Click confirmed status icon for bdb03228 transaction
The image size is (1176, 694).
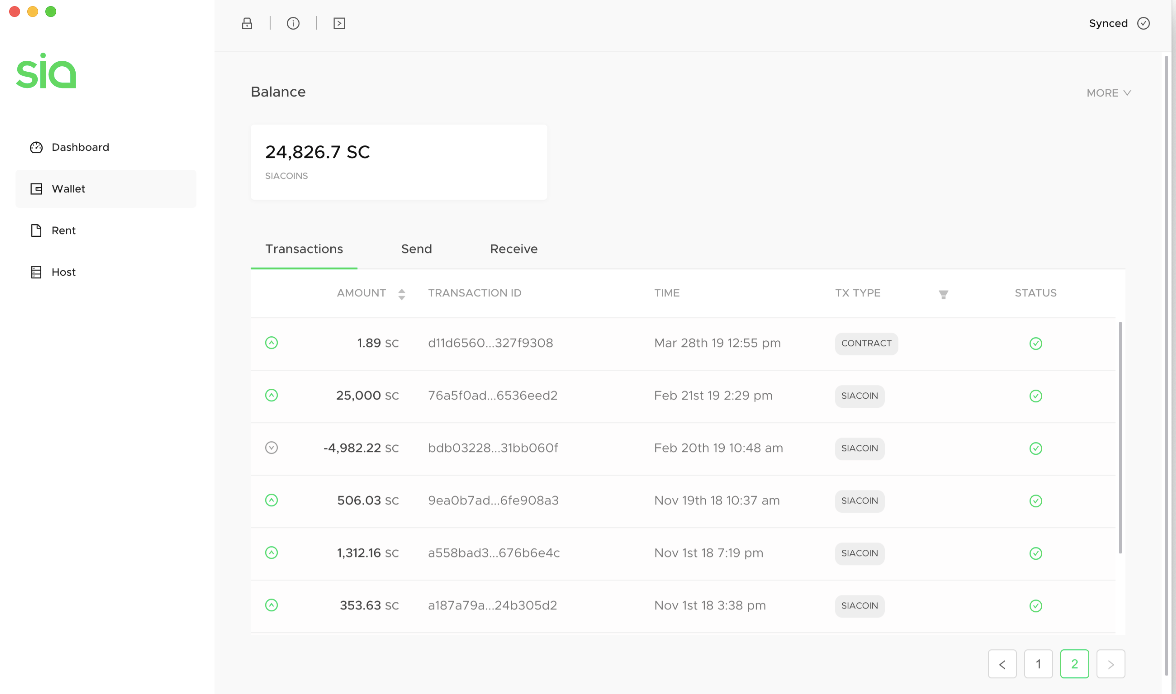pos(1036,449)
